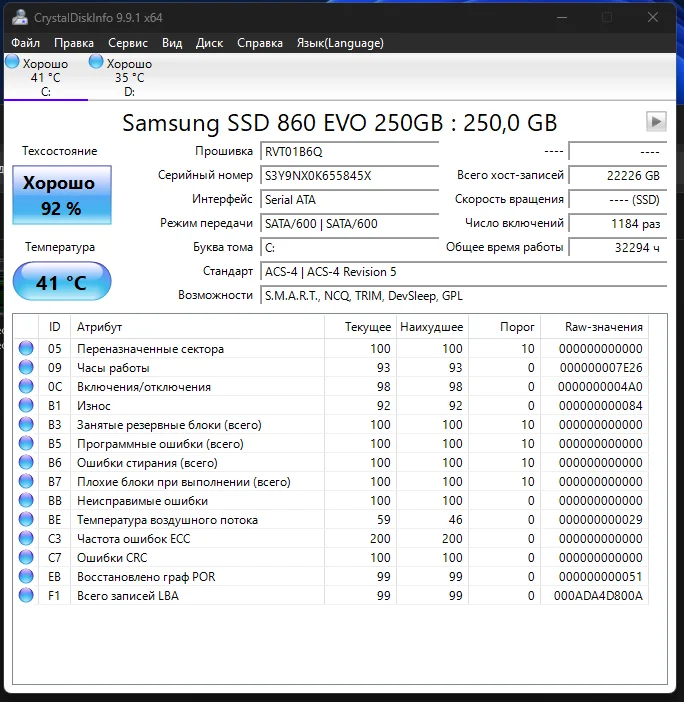Click the status orb for attribute B5
This screenshot has width=684, height=702.
(26, 443)
